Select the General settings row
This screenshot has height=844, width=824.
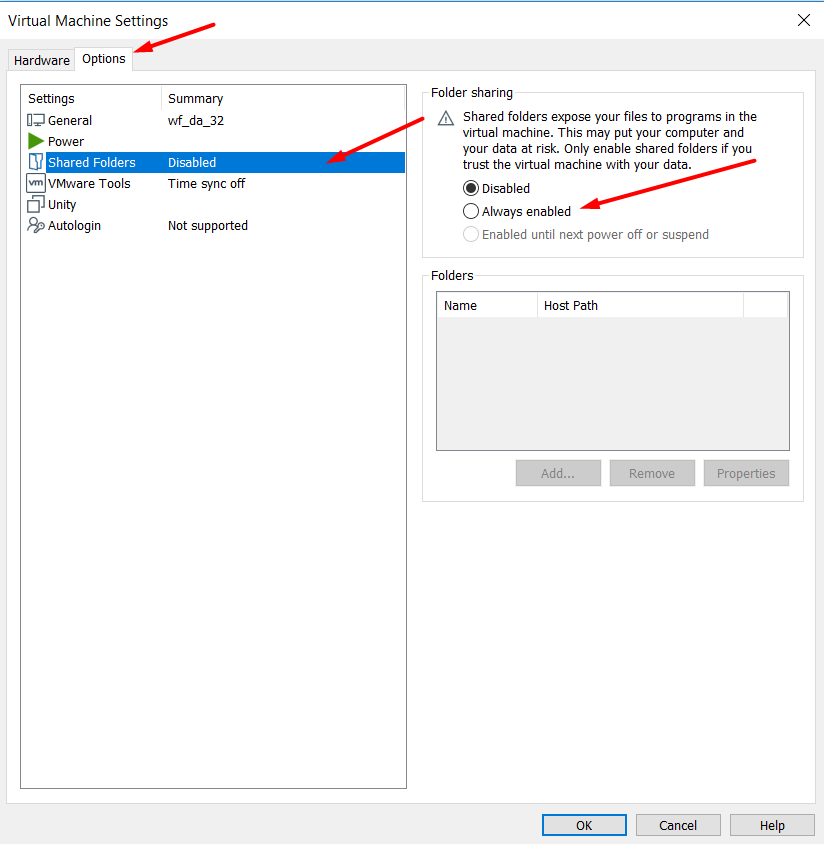215,120
